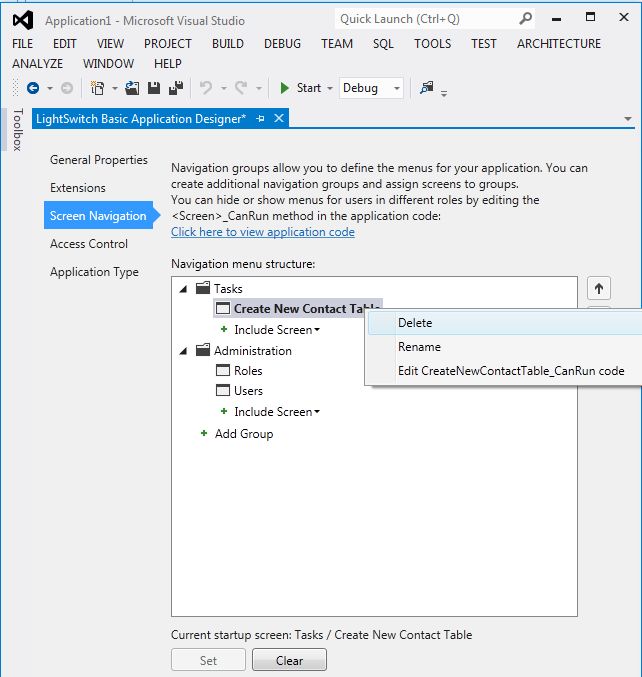Click the Users screen icon
The width and height of the screenshot is (642, 677).
pyautogui.click(x=223, y=390)
